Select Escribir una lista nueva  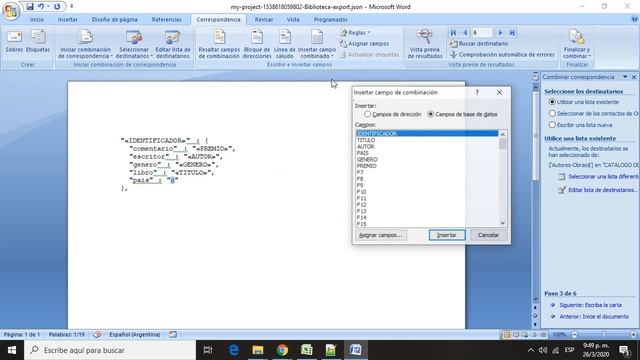[x=552, y=125]
